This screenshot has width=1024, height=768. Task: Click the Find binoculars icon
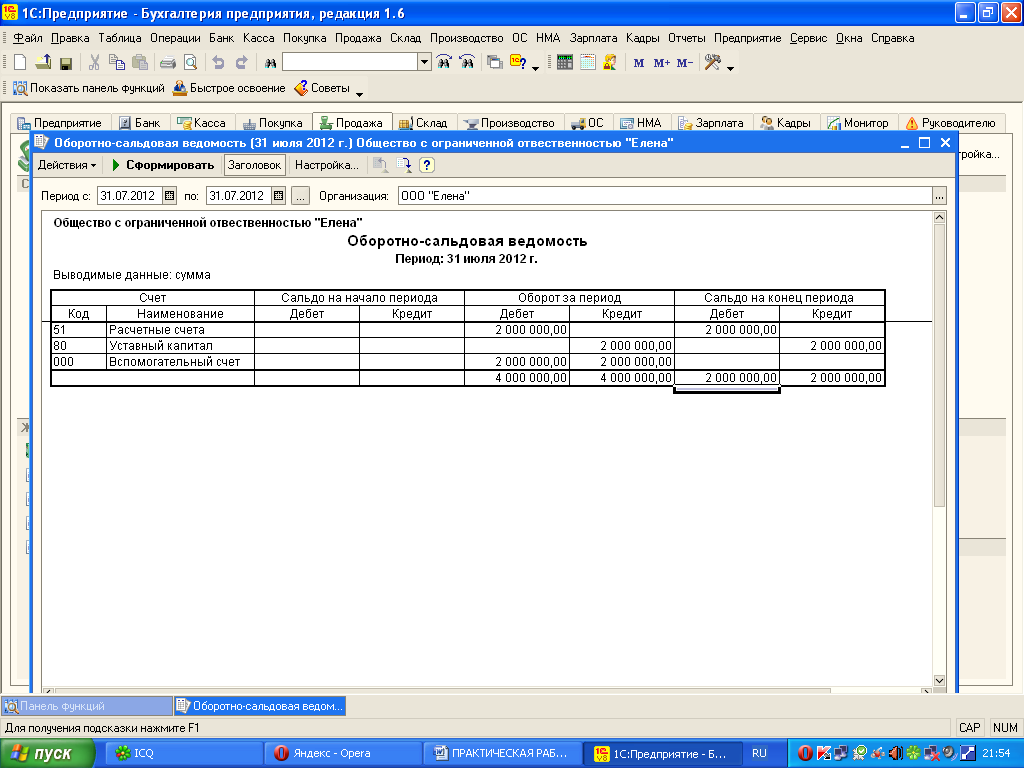[x=270, y=63]
